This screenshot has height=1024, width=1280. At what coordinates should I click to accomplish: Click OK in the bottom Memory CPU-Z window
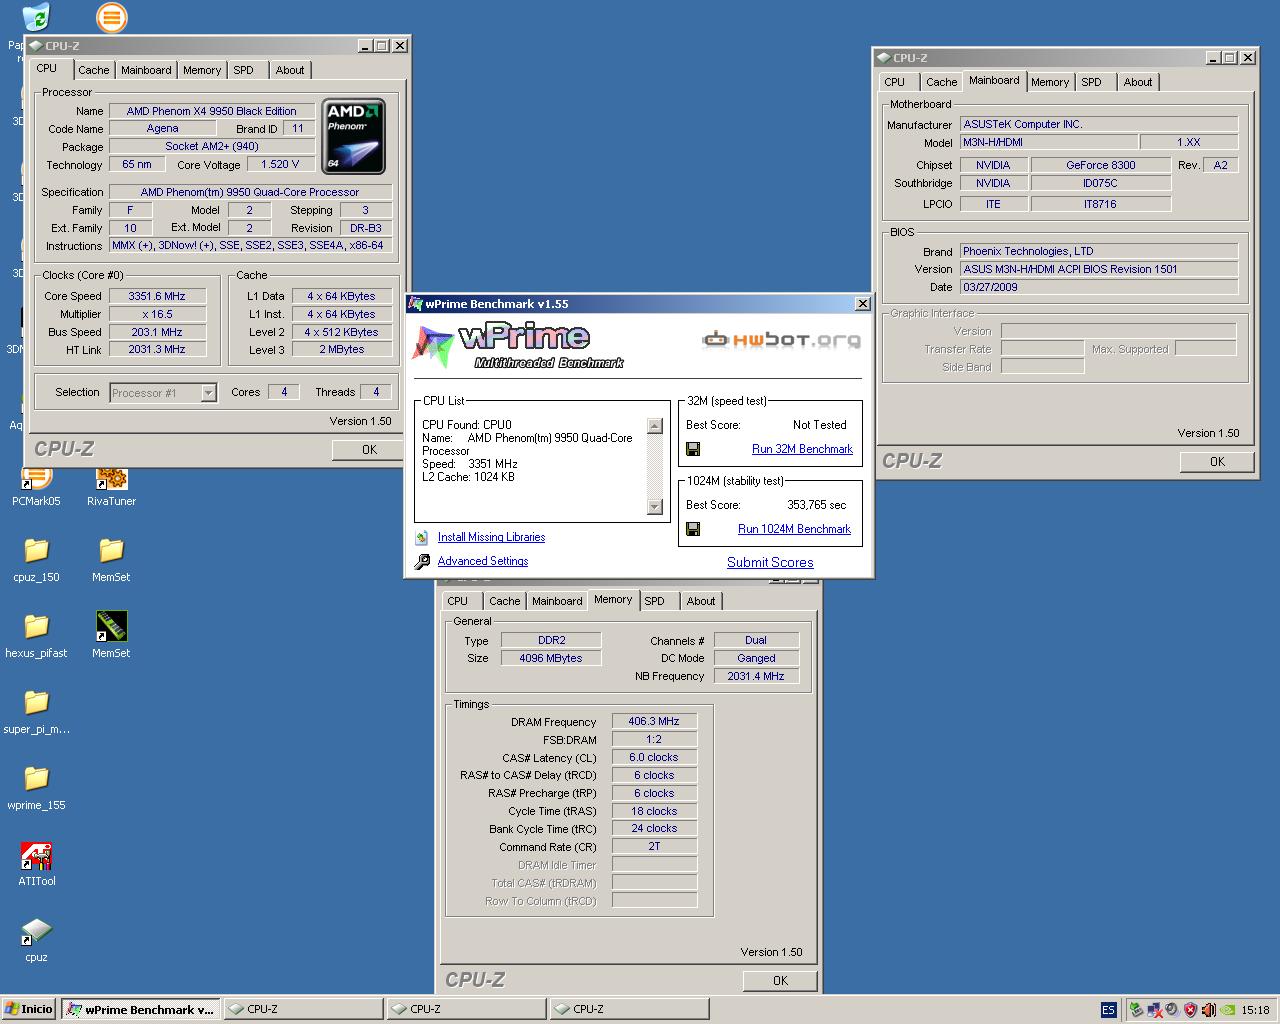pyautogui.click(x=780, y=981)
